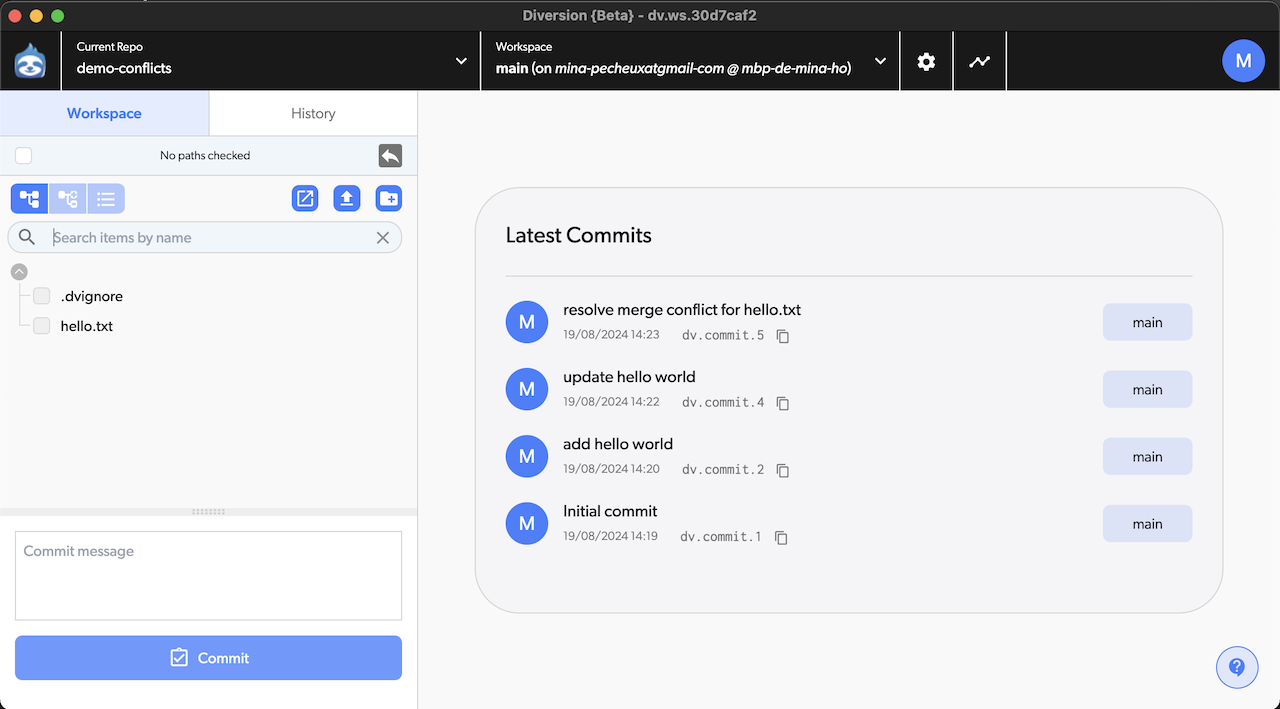Click avatar of resolve merge conflict commit
This screenshot has width=1280, height=709.
tap(527, 322)
